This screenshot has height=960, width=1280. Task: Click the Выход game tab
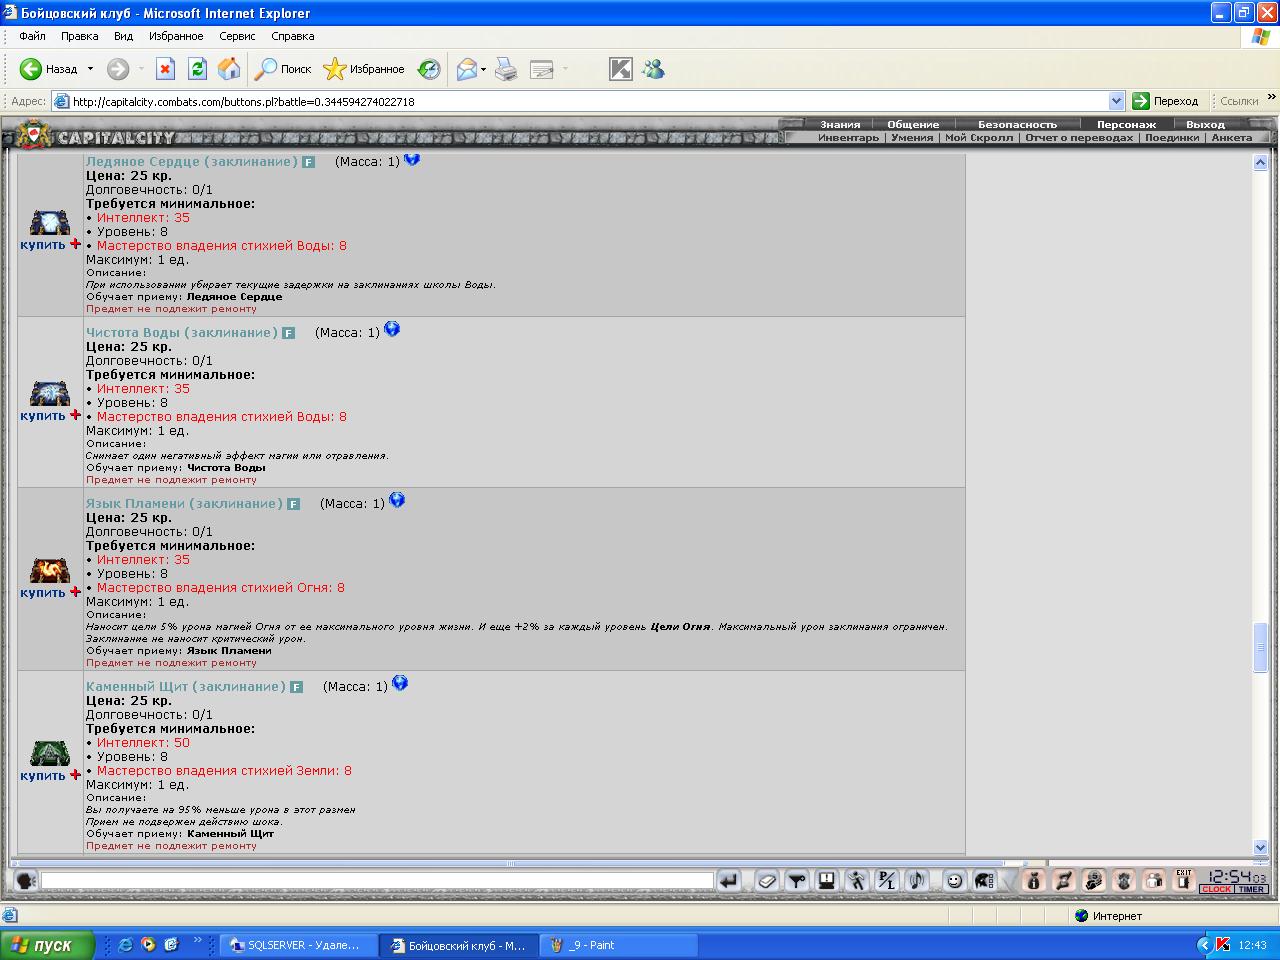click(1205, 124)
